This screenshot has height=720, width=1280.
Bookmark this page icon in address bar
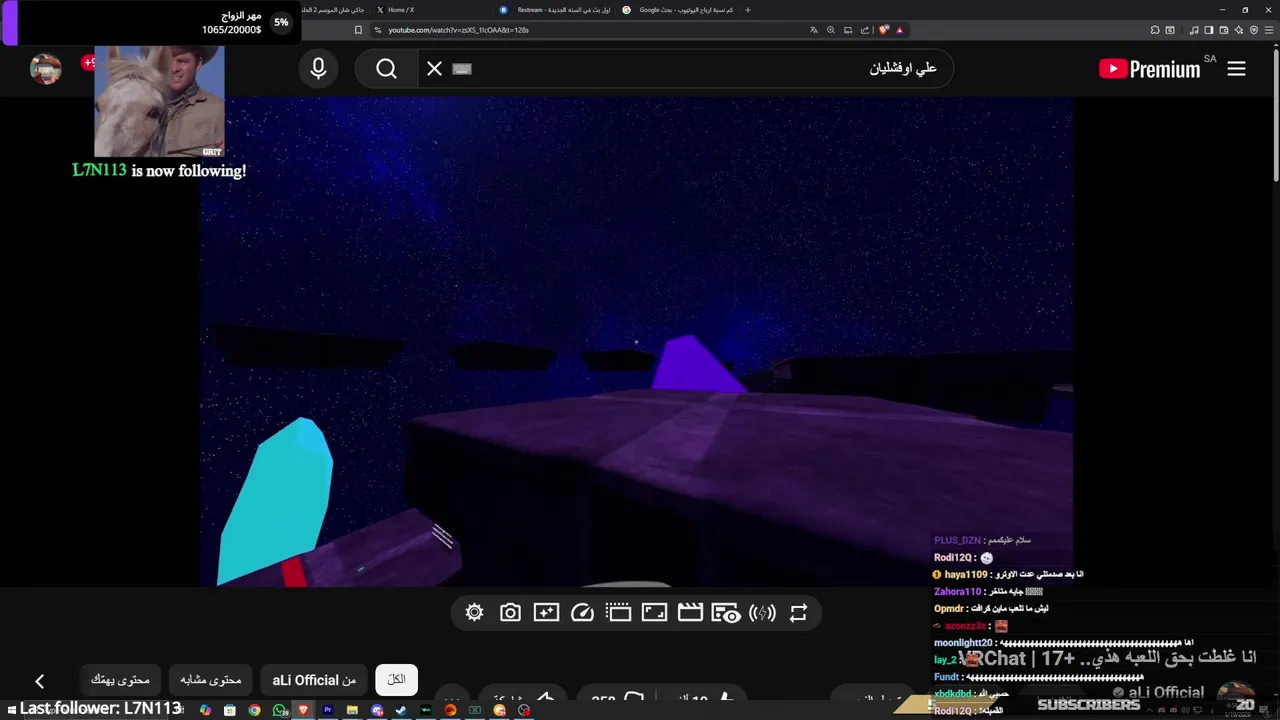click(x=358, y=30)
